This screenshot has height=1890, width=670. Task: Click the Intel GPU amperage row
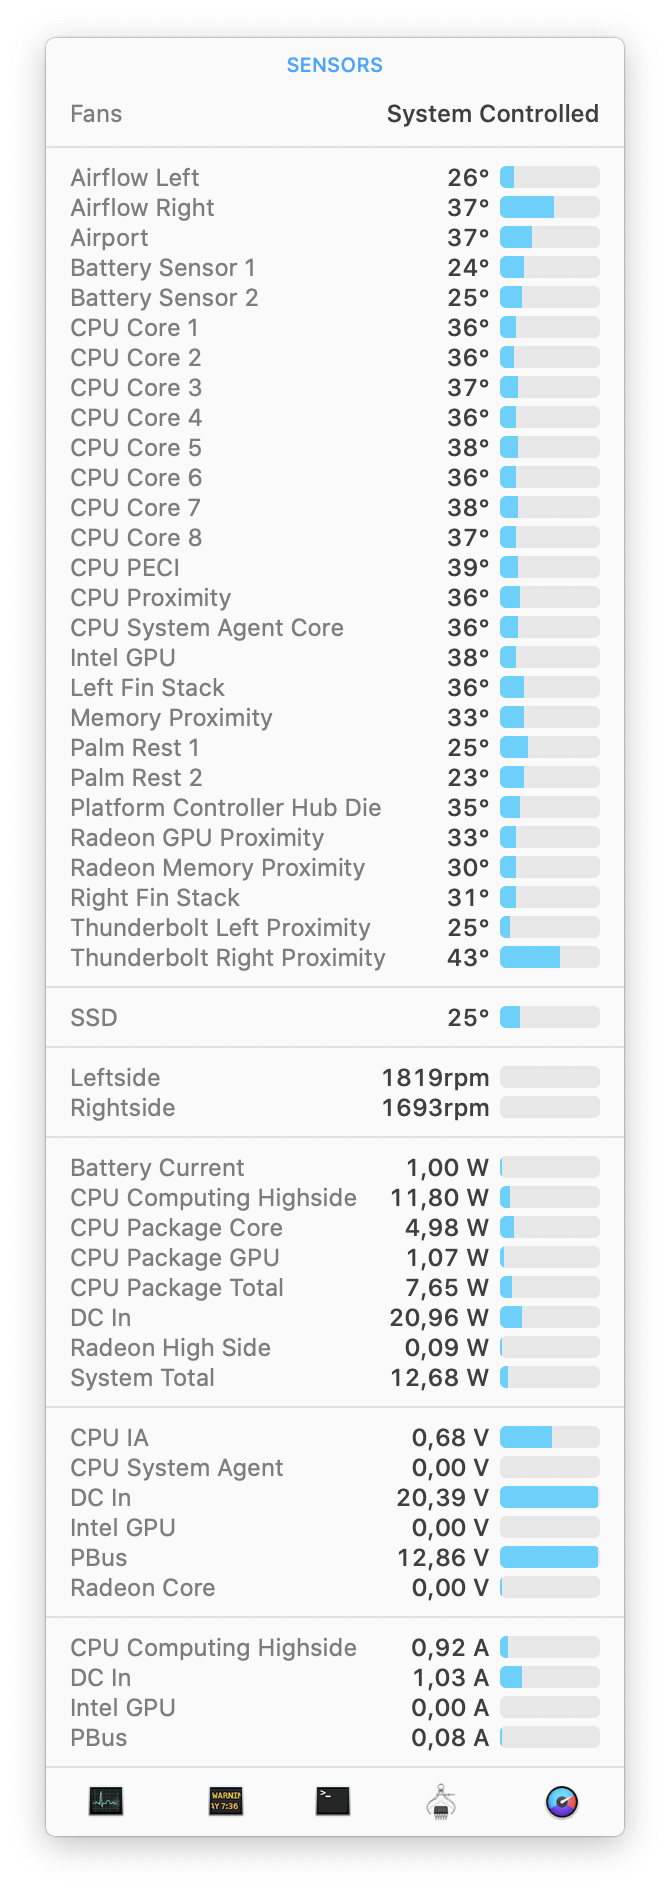pyautogui.click(x=123, y=1708)
